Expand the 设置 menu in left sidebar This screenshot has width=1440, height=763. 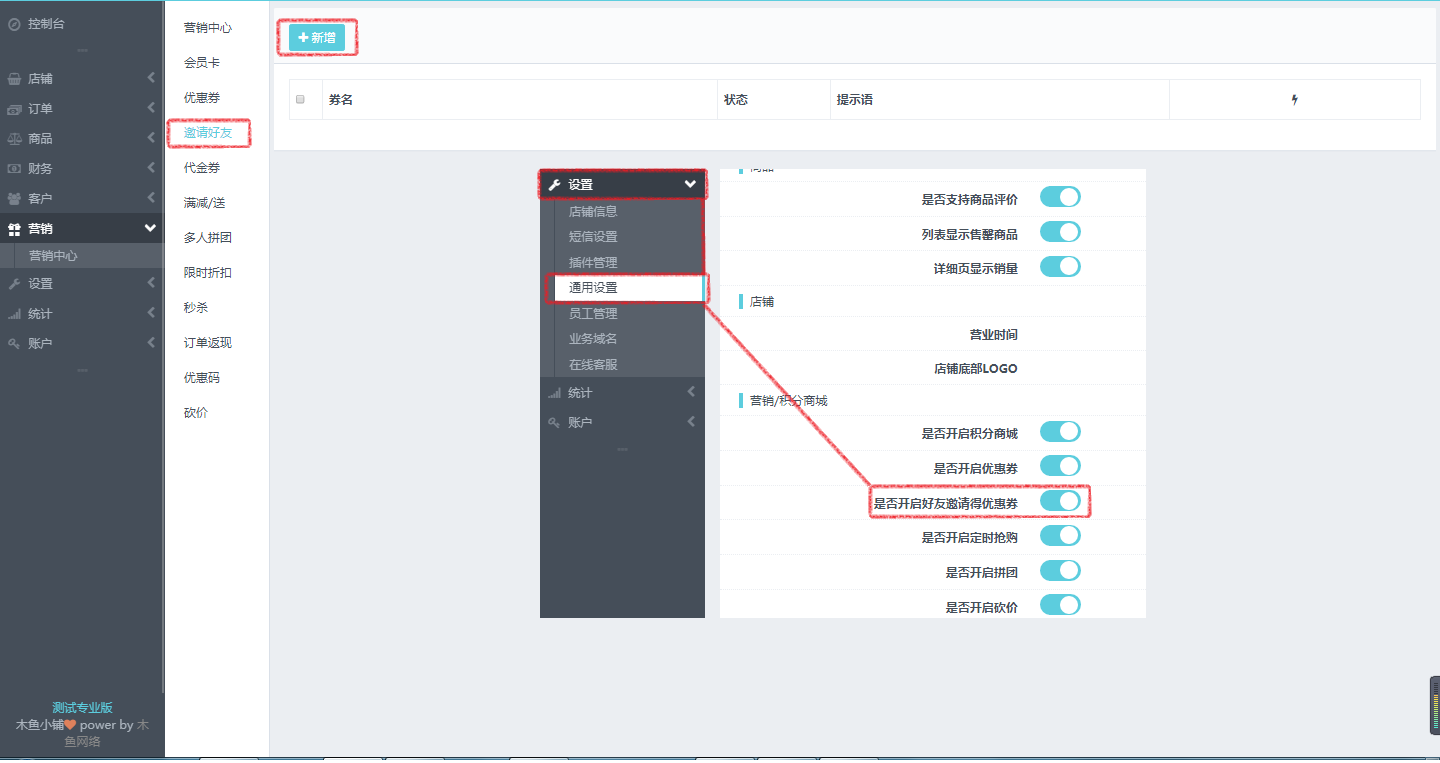(x=41, y=284)
